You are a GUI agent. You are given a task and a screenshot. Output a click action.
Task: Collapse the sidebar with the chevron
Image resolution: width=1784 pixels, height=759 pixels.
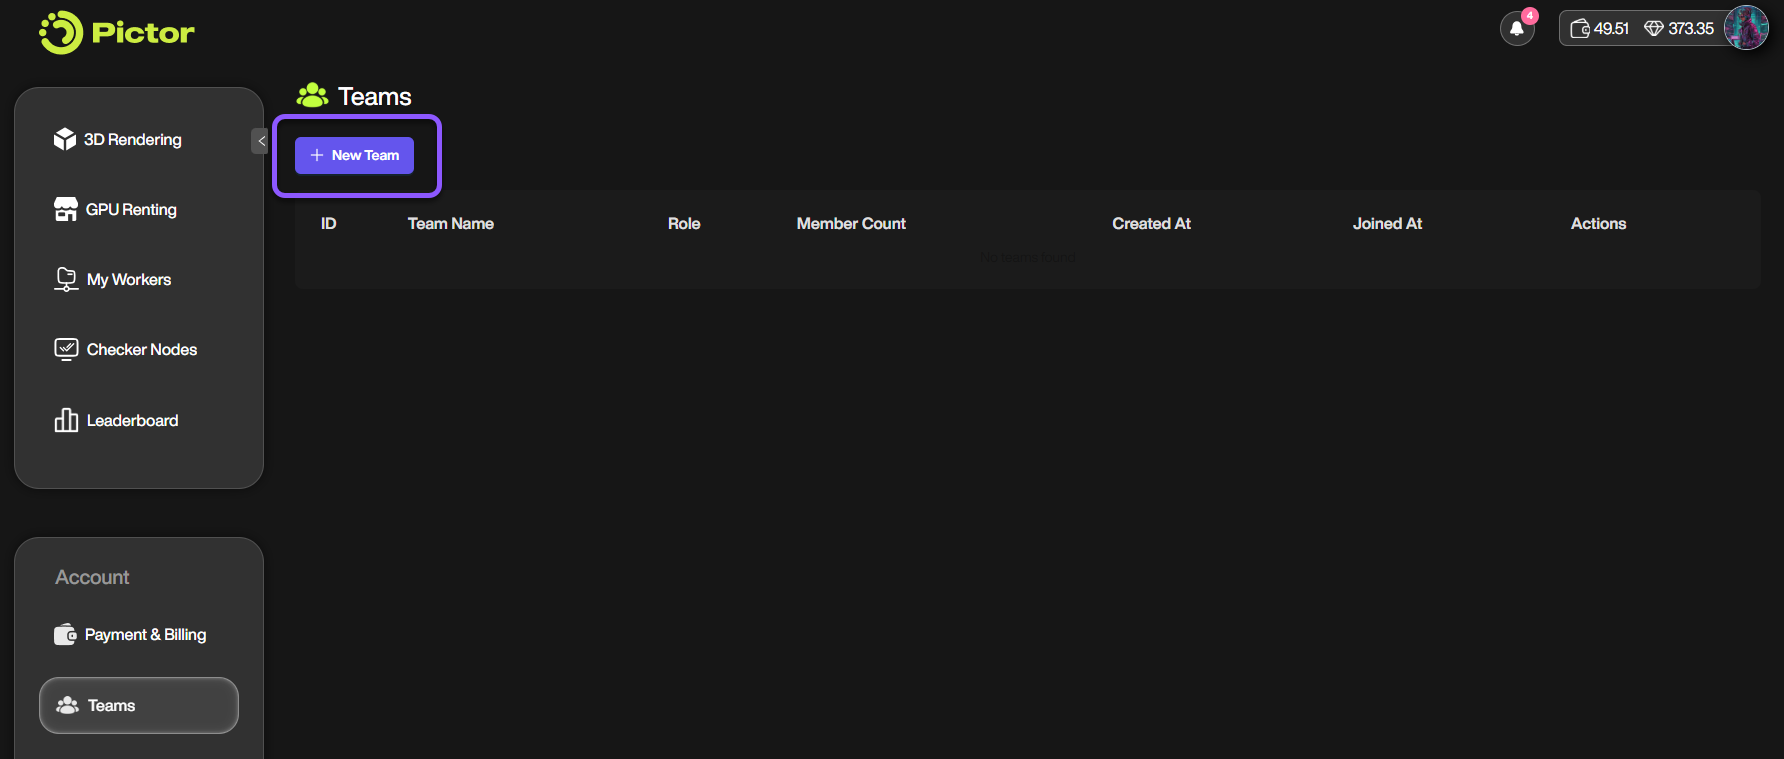coord(261,141)
